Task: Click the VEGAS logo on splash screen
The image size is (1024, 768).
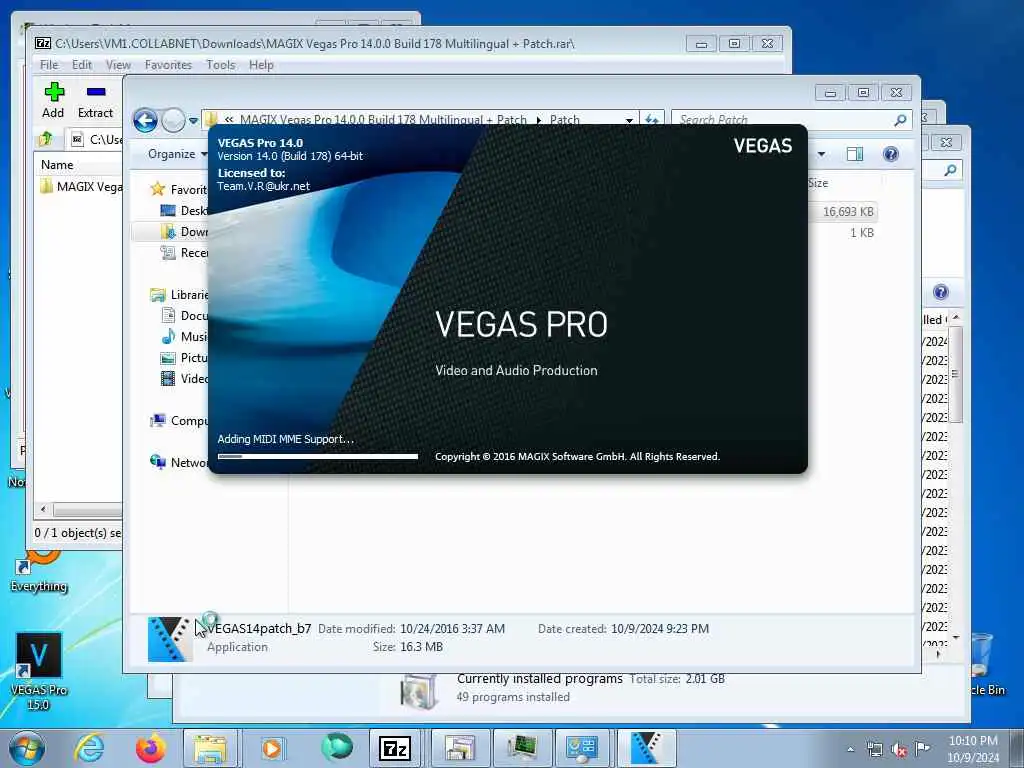Action: (x=762, y=146)
